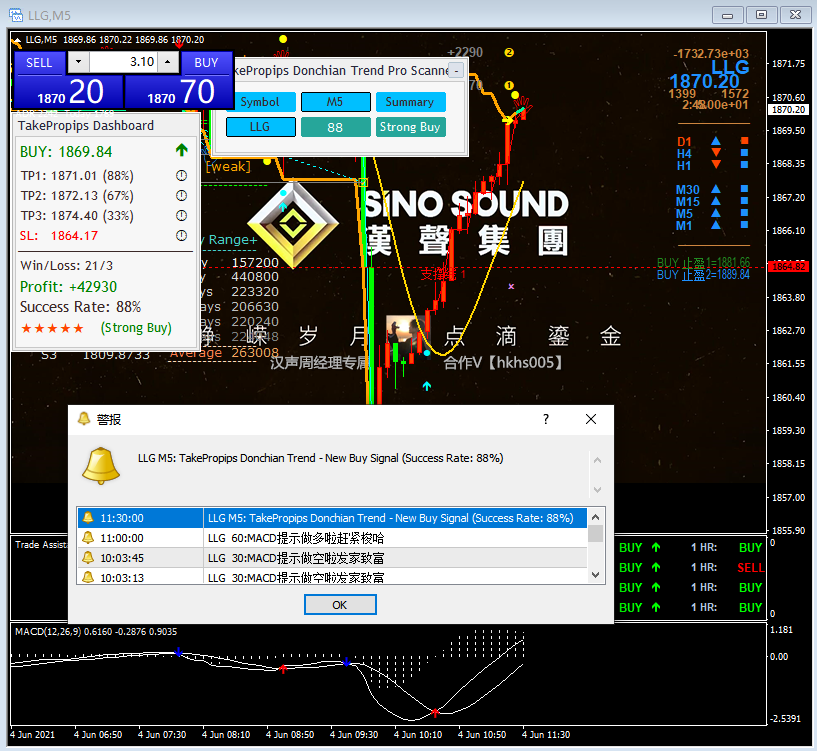Click the Summary header button in scanner
Screen dimensions: 817x751
coord(410,102)
